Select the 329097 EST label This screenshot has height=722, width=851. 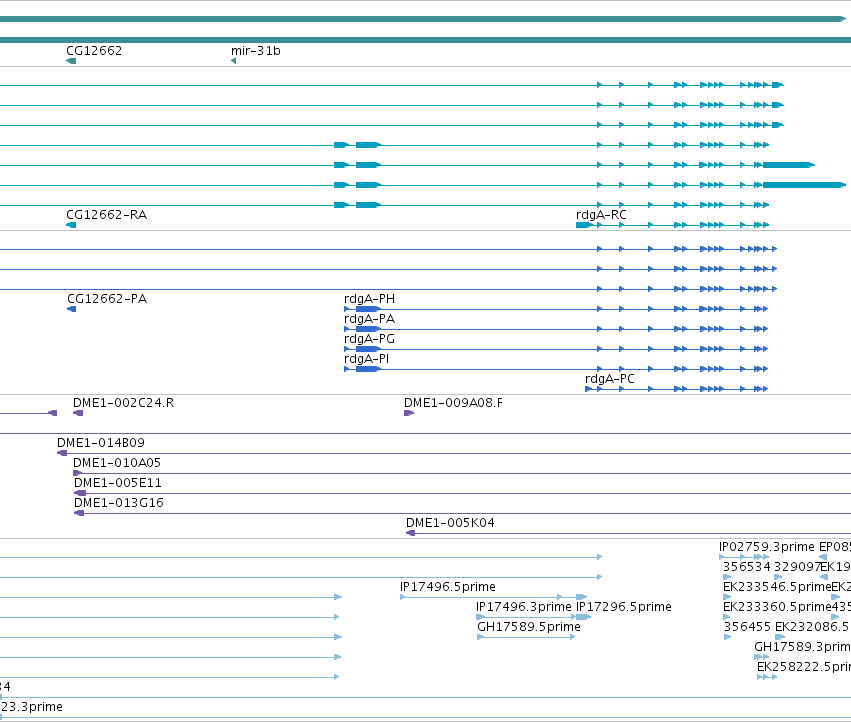[798, 567]
